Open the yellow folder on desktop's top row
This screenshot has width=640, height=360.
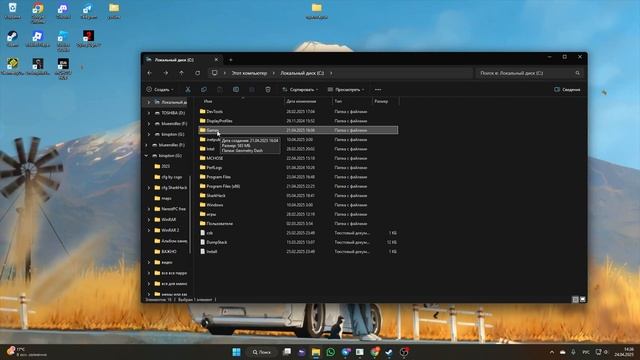point(114,11)
